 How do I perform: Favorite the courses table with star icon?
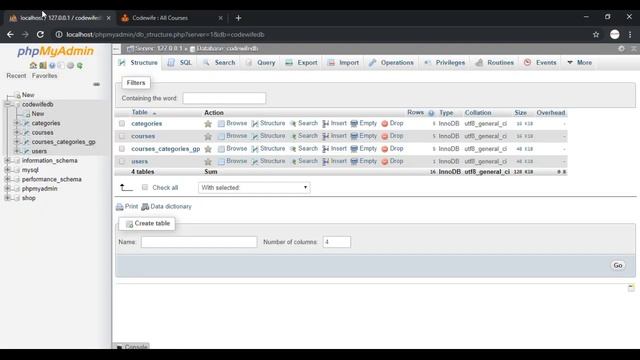[208, 136]
